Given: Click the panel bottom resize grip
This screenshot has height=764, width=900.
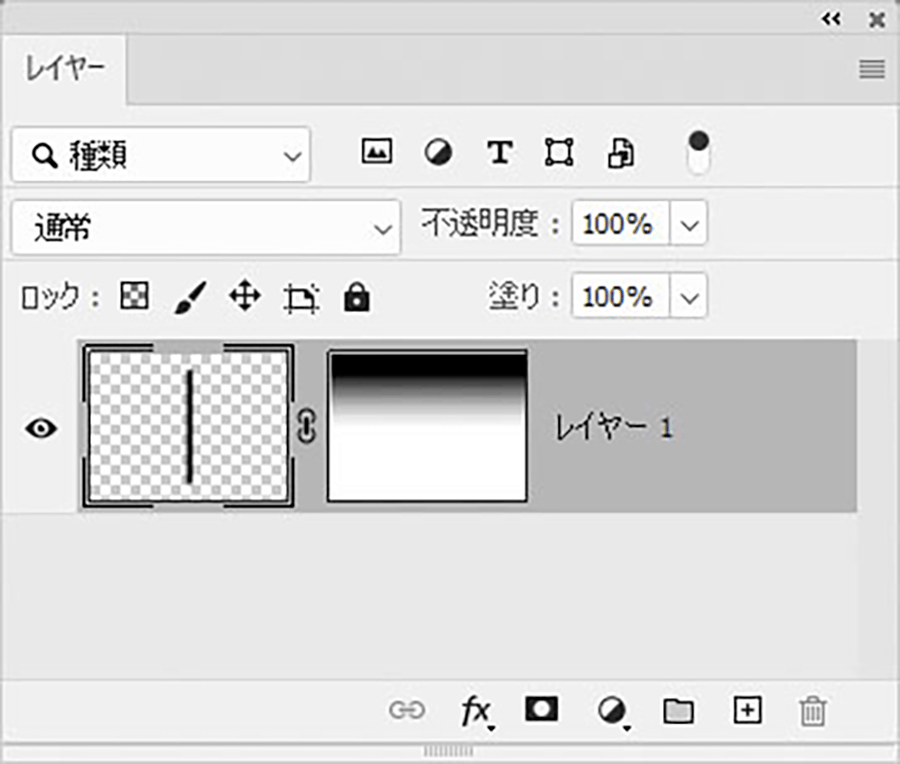Looking at the screenshot, I should click(x=448, y=750).
